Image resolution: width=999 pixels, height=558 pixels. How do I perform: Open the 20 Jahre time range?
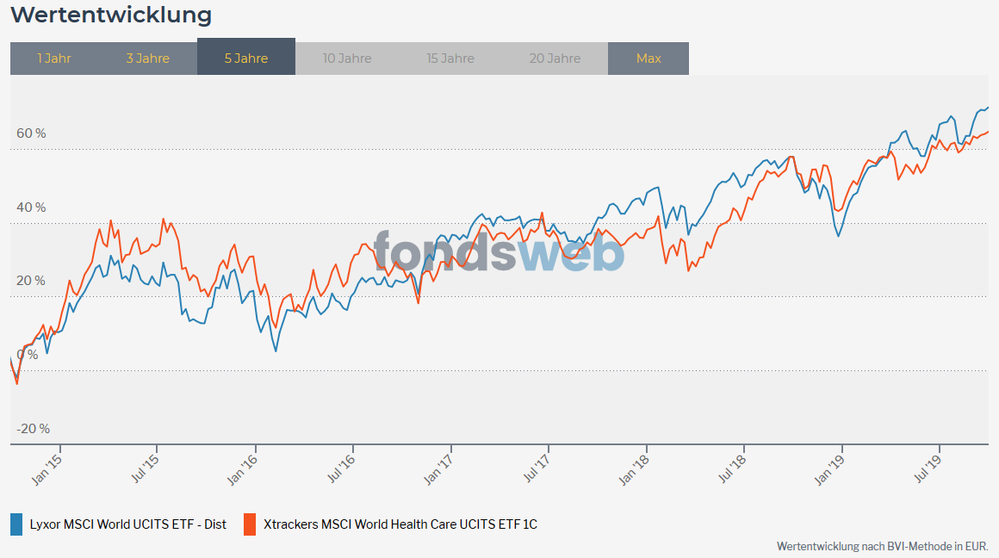(556, 58)
